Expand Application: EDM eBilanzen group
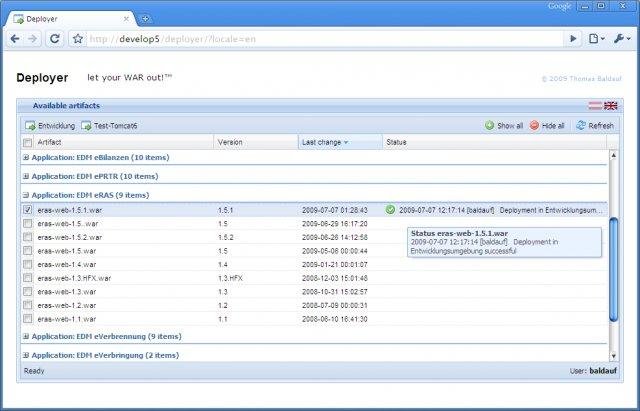Image resolution: width=640 pixels, height=411 pixels. click(x=26, y=157)
